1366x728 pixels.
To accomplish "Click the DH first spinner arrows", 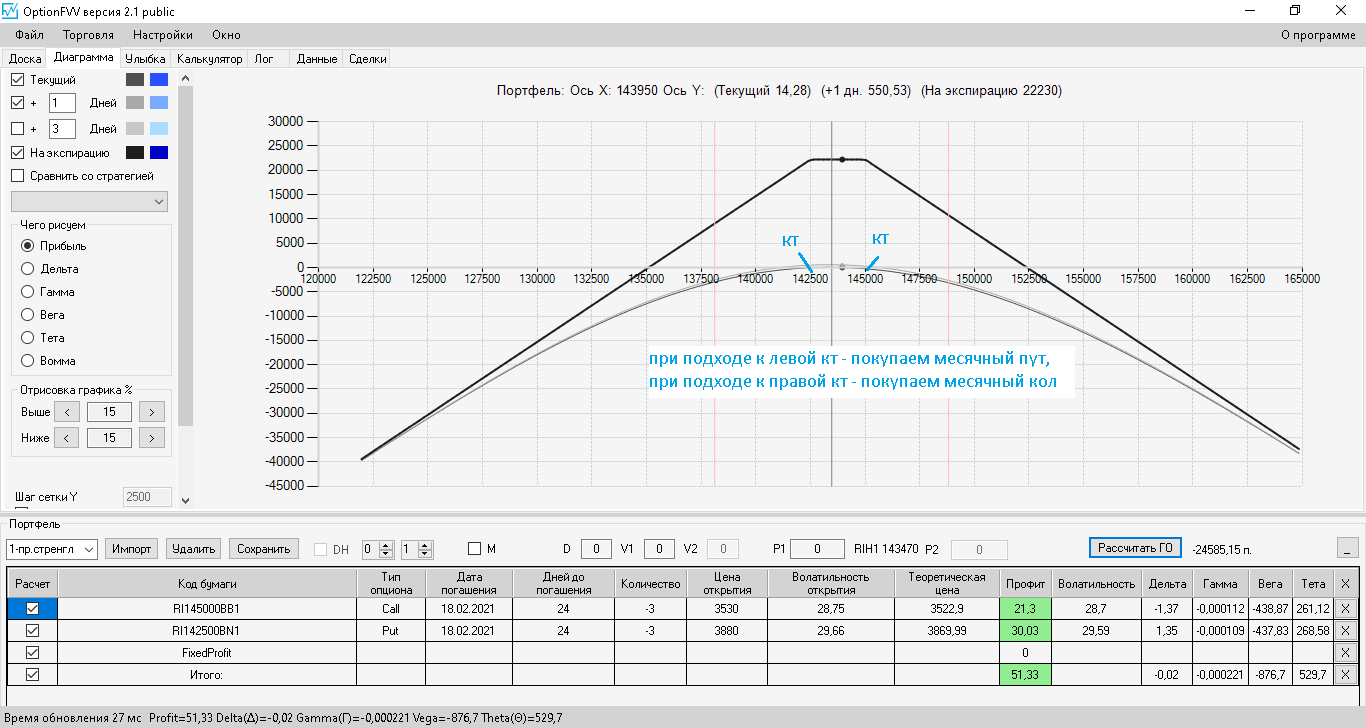I will coord(387,549).
